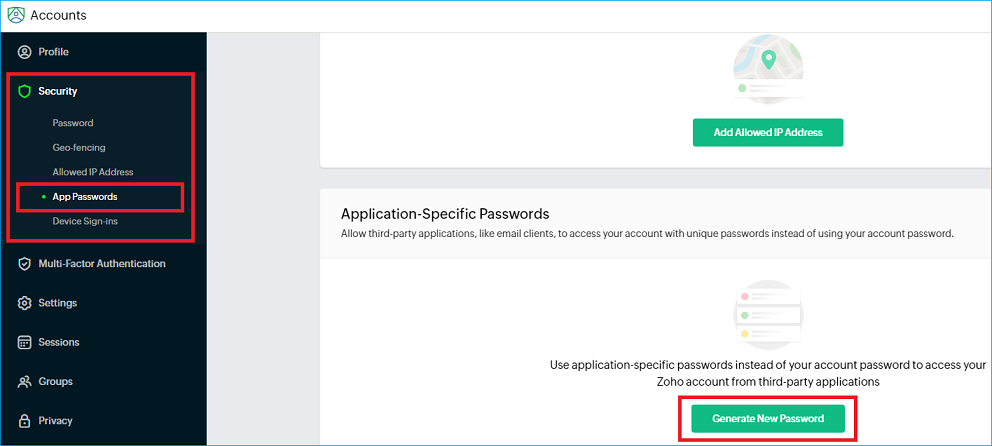Go to Device Sign-ins
The height and width of the screenshot is (446, 992).
pos(85,221)
